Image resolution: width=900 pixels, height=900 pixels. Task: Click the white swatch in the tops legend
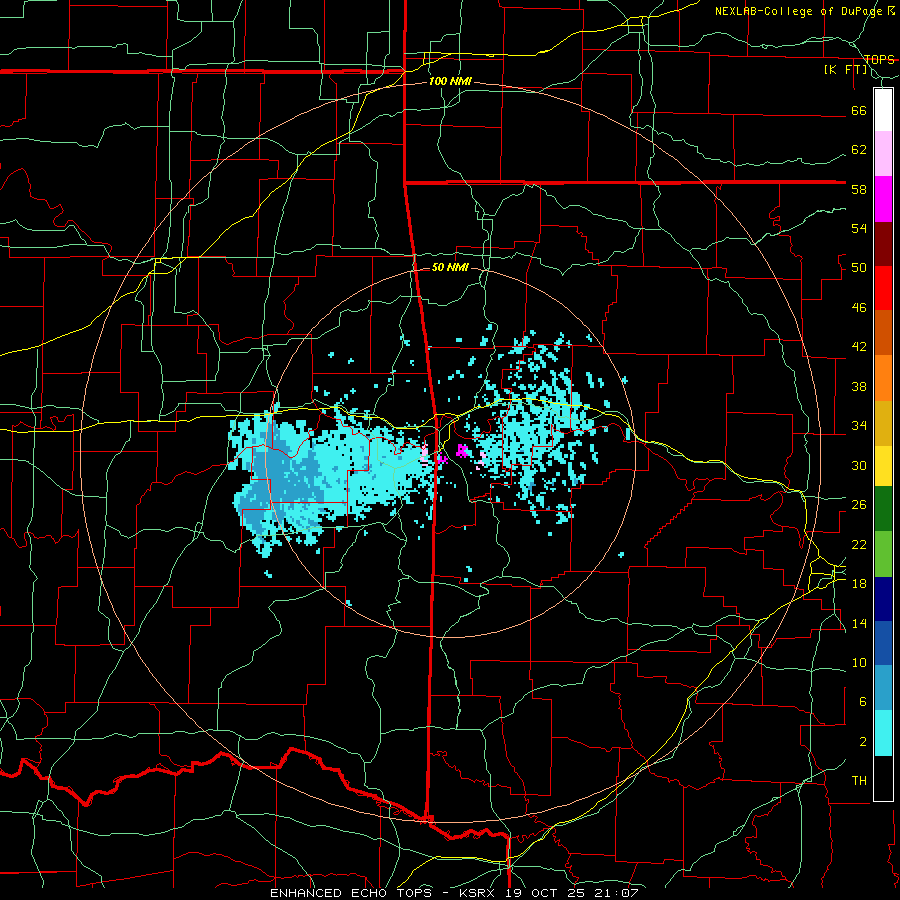click(x=883, y=110)
